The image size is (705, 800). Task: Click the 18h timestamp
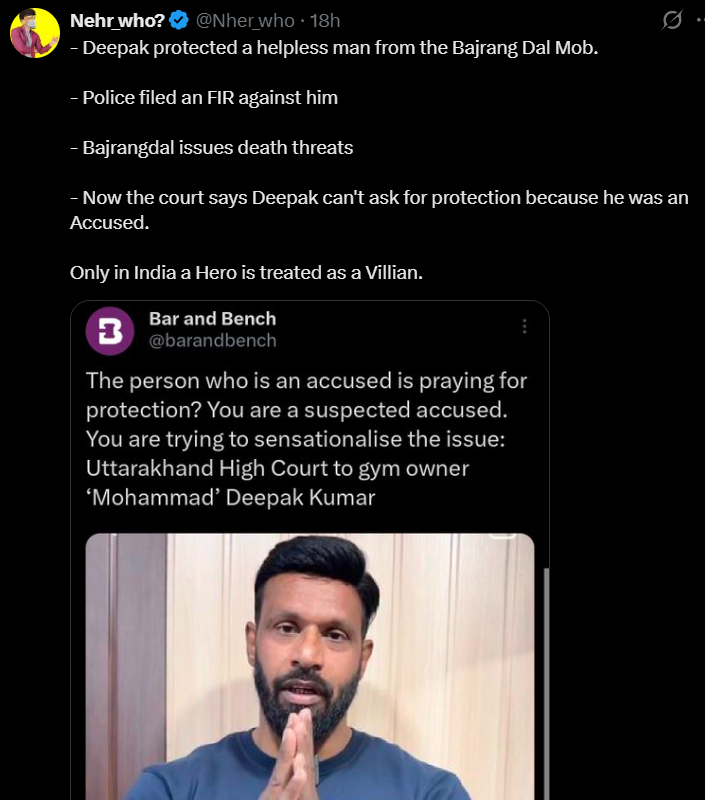click(325, 21)
